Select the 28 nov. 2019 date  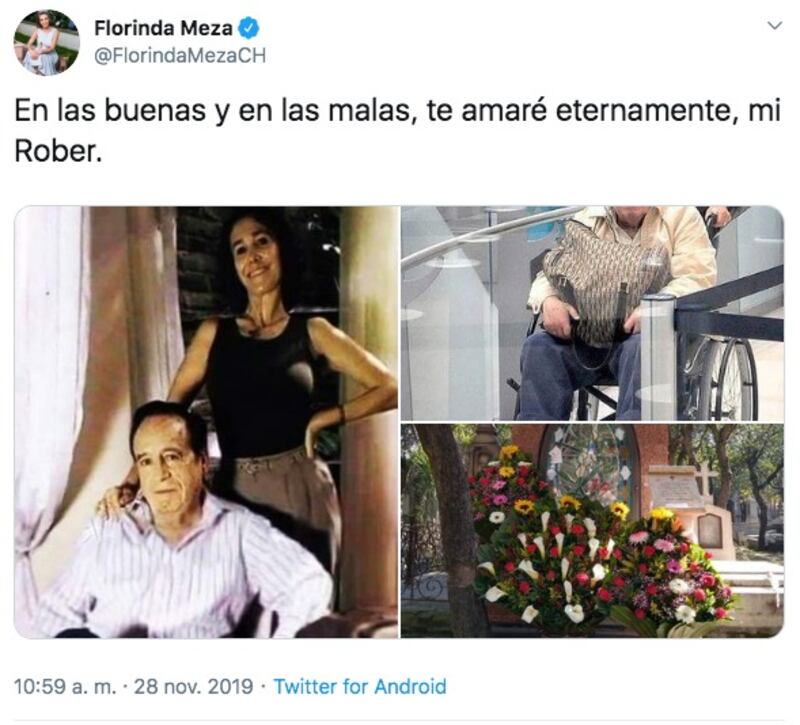point(193,687)
